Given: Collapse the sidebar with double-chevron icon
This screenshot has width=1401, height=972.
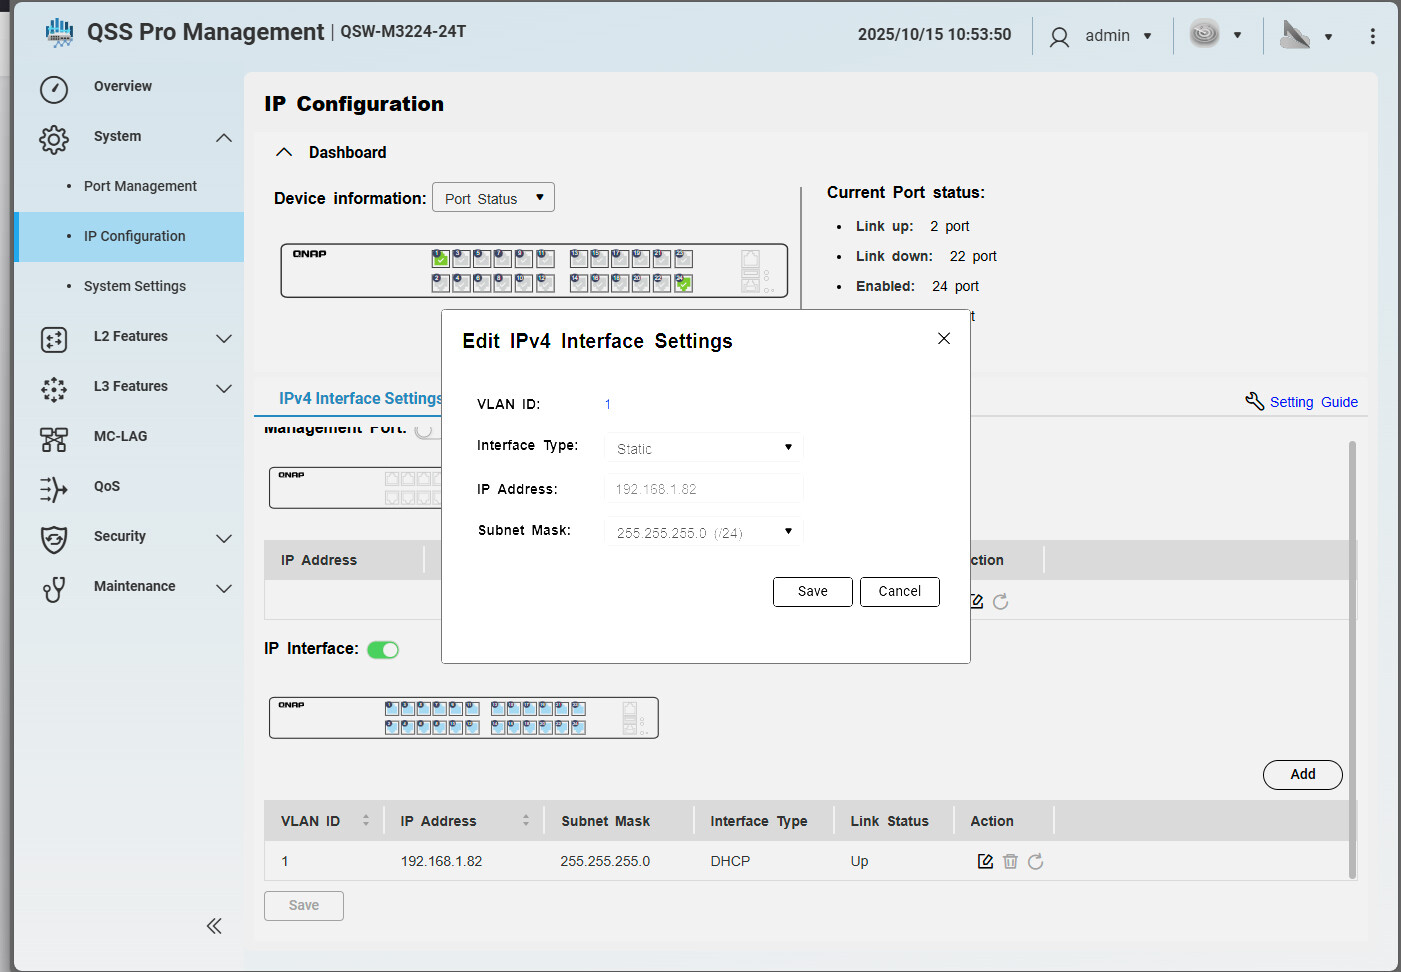Looking at the screenshot, I should coord(214,926).
